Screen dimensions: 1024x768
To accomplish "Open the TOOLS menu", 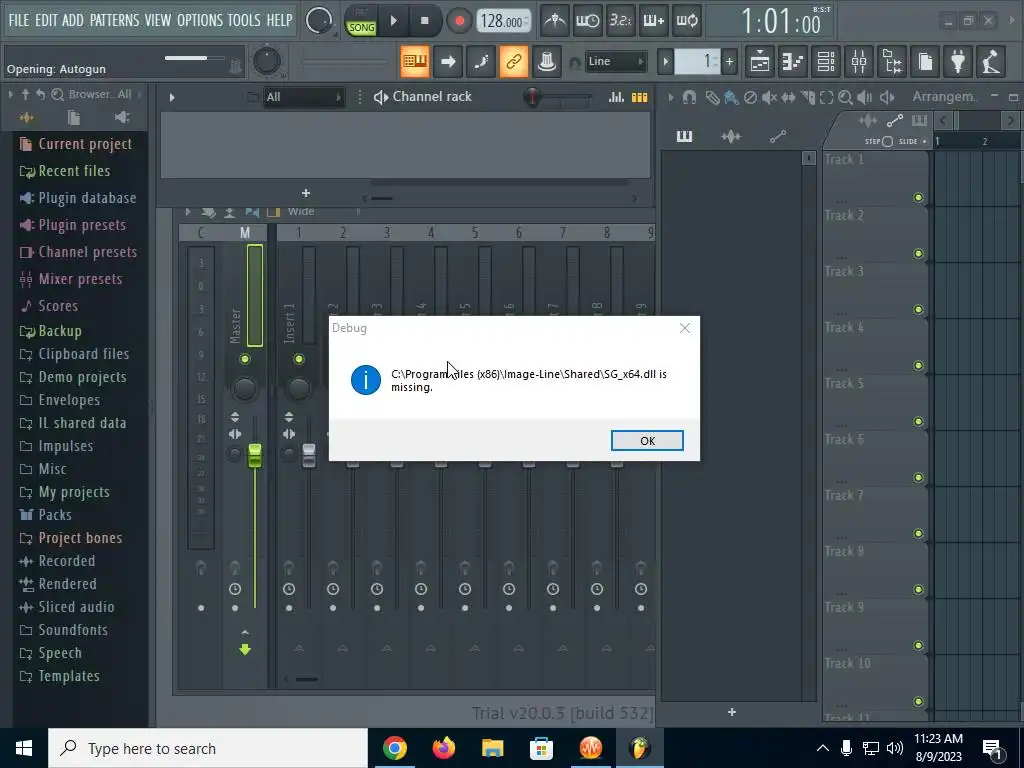I will click(x=244, y=20).
